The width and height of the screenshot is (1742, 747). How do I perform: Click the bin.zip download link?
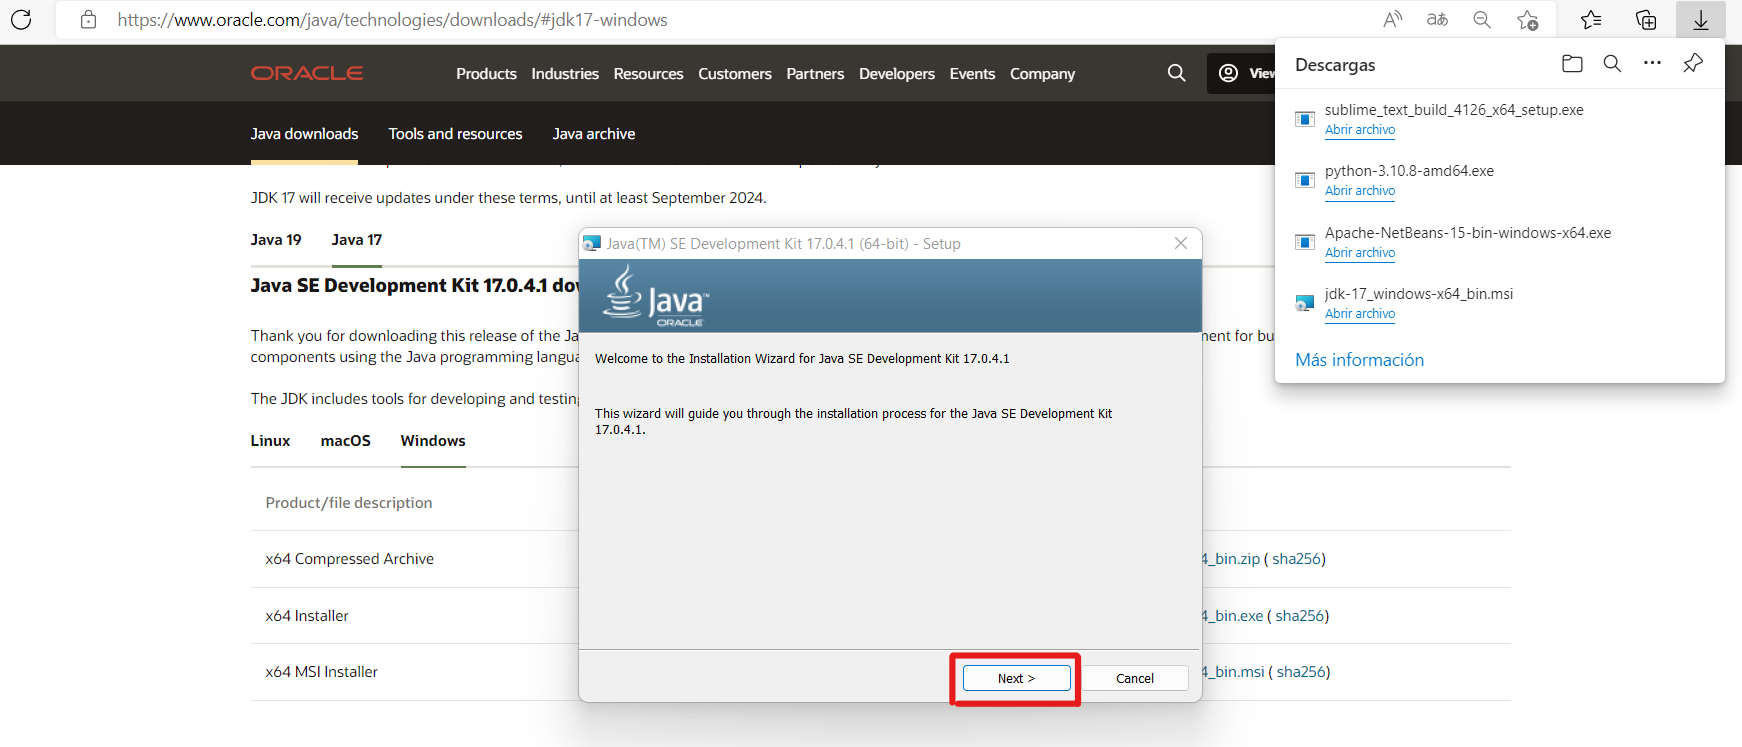point(1231,559)
